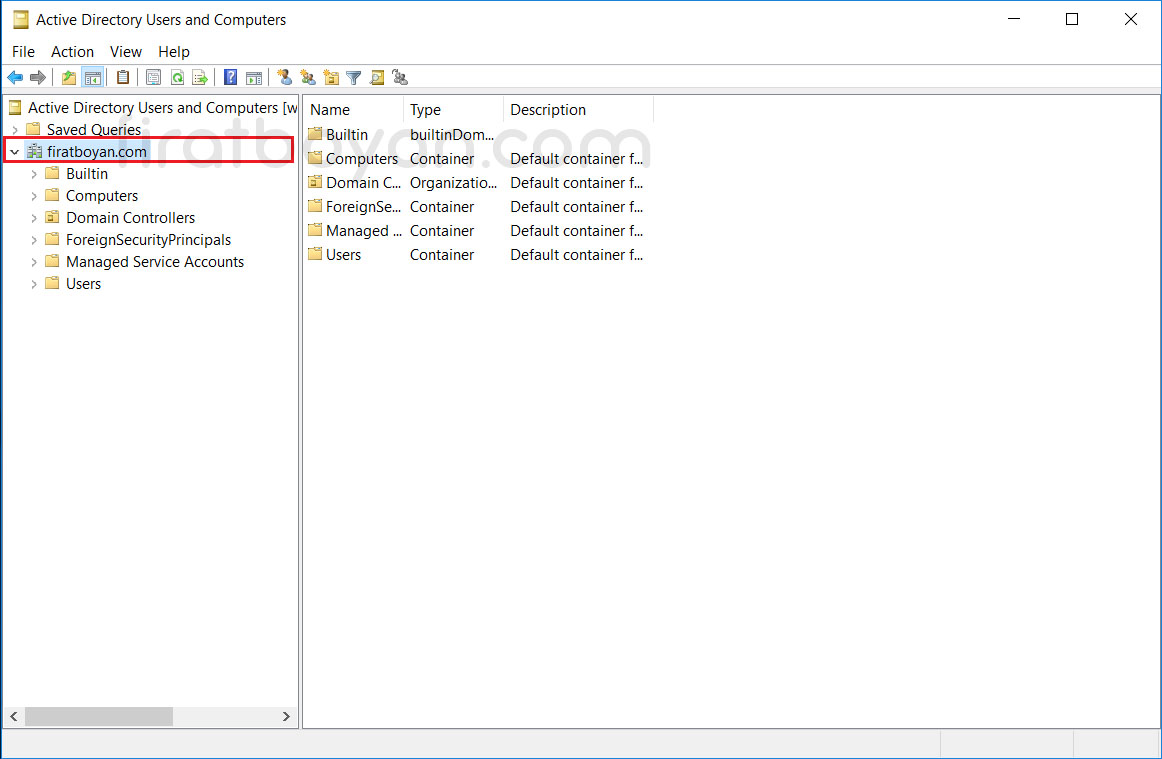Screen dimensions: 1162x759
Task: Click the firatboyan.com domain icon in tree
Action: pos(35,151)
